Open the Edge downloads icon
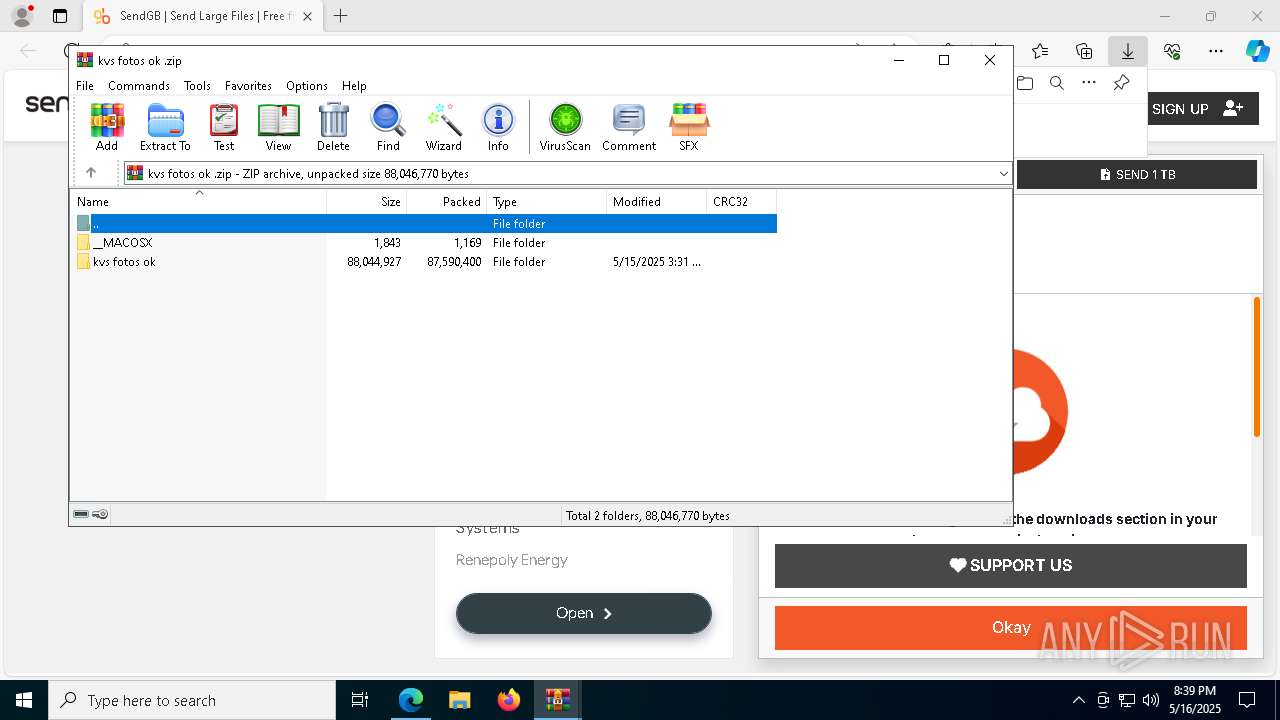 pos(1127,51)
